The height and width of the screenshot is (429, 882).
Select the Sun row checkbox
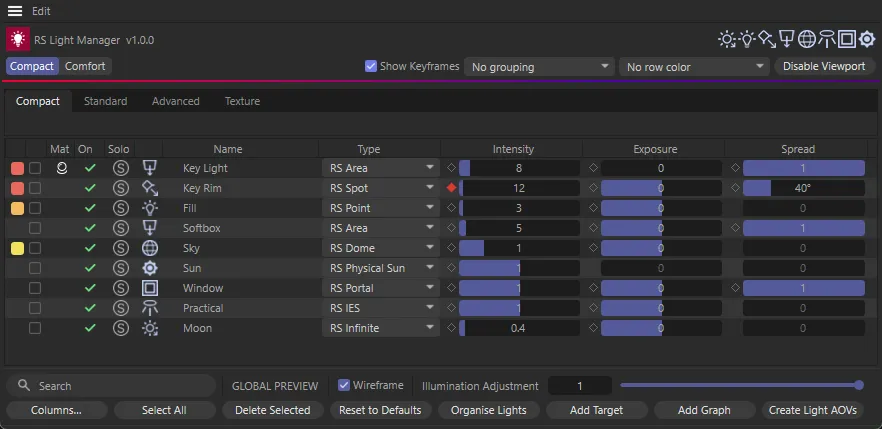pos(35,268)
